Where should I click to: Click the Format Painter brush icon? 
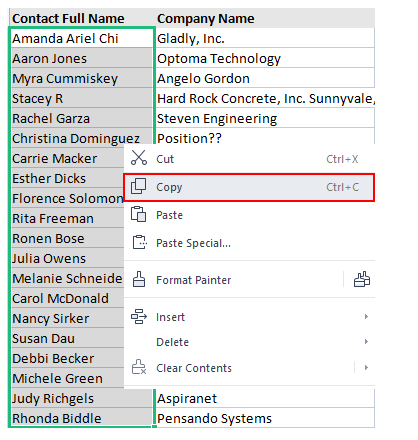click(139, 279)
